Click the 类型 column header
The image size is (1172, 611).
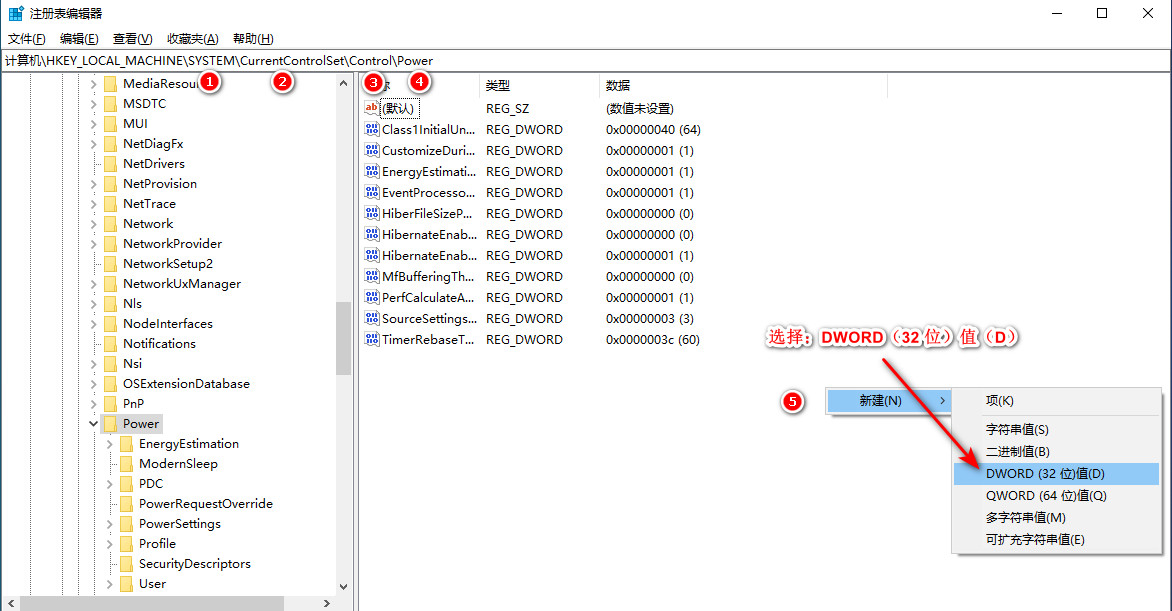pos(498,86)
